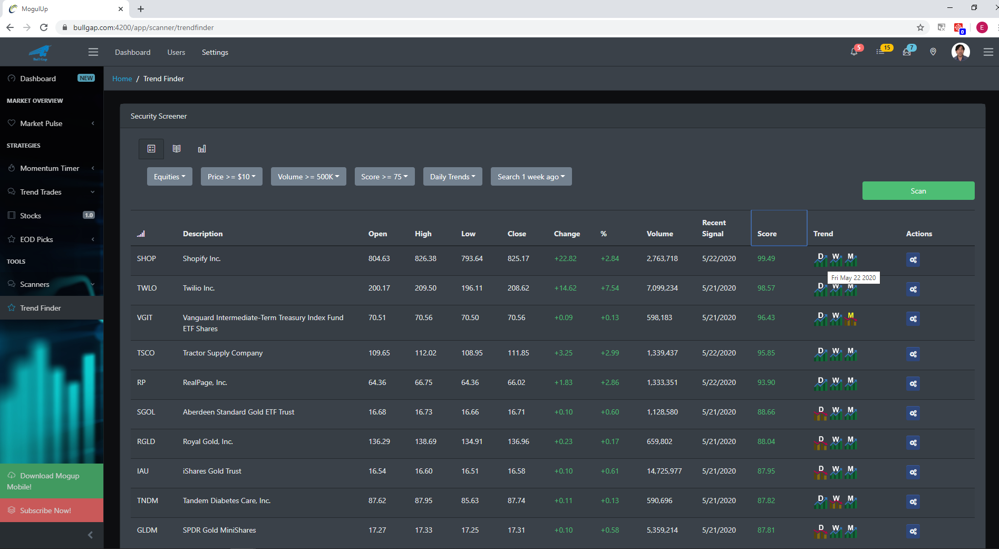Open the Users top menu item
999x549 pixels.
pos(176,52)
